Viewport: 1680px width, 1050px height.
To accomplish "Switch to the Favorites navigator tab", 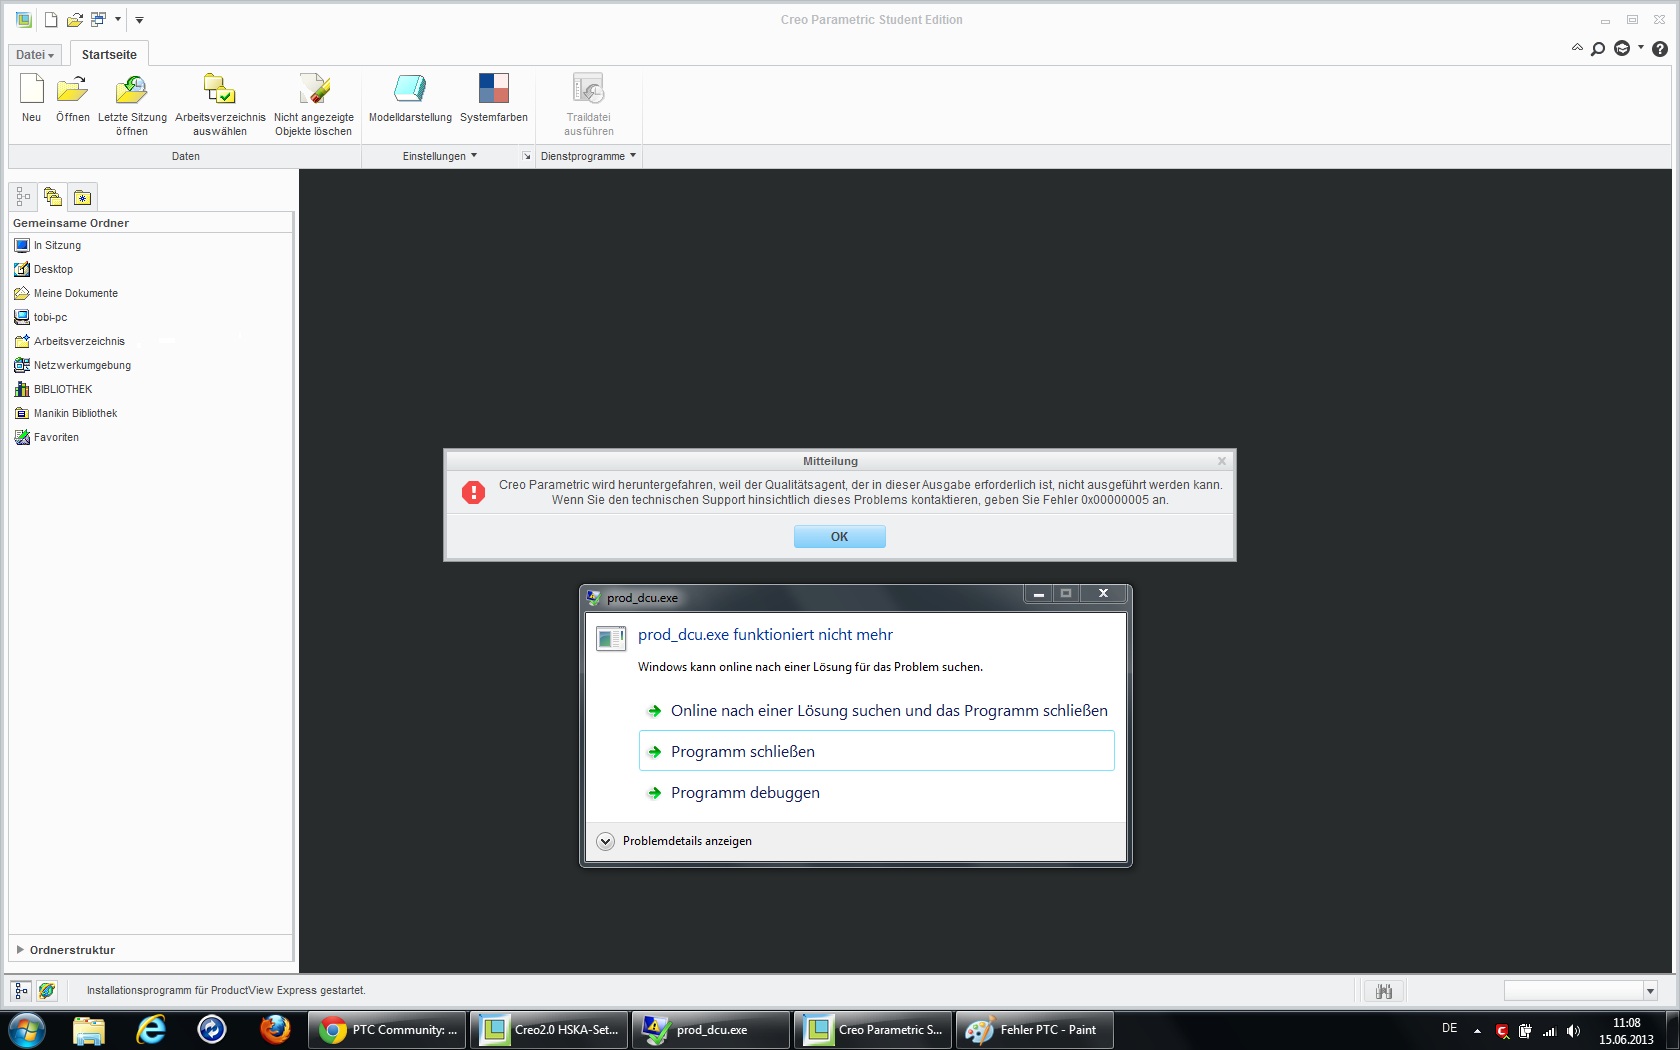I will (82, 197).
